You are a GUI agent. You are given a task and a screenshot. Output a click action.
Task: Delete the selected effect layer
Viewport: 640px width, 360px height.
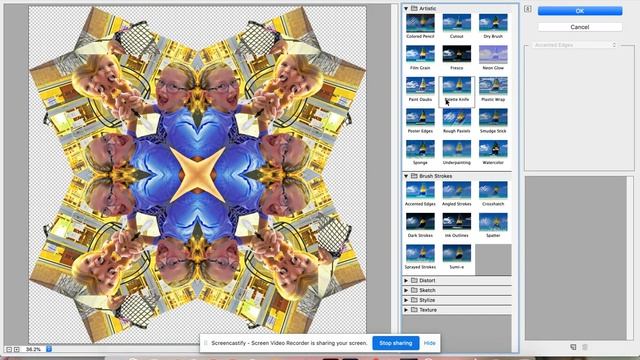[x=585, y=347]
